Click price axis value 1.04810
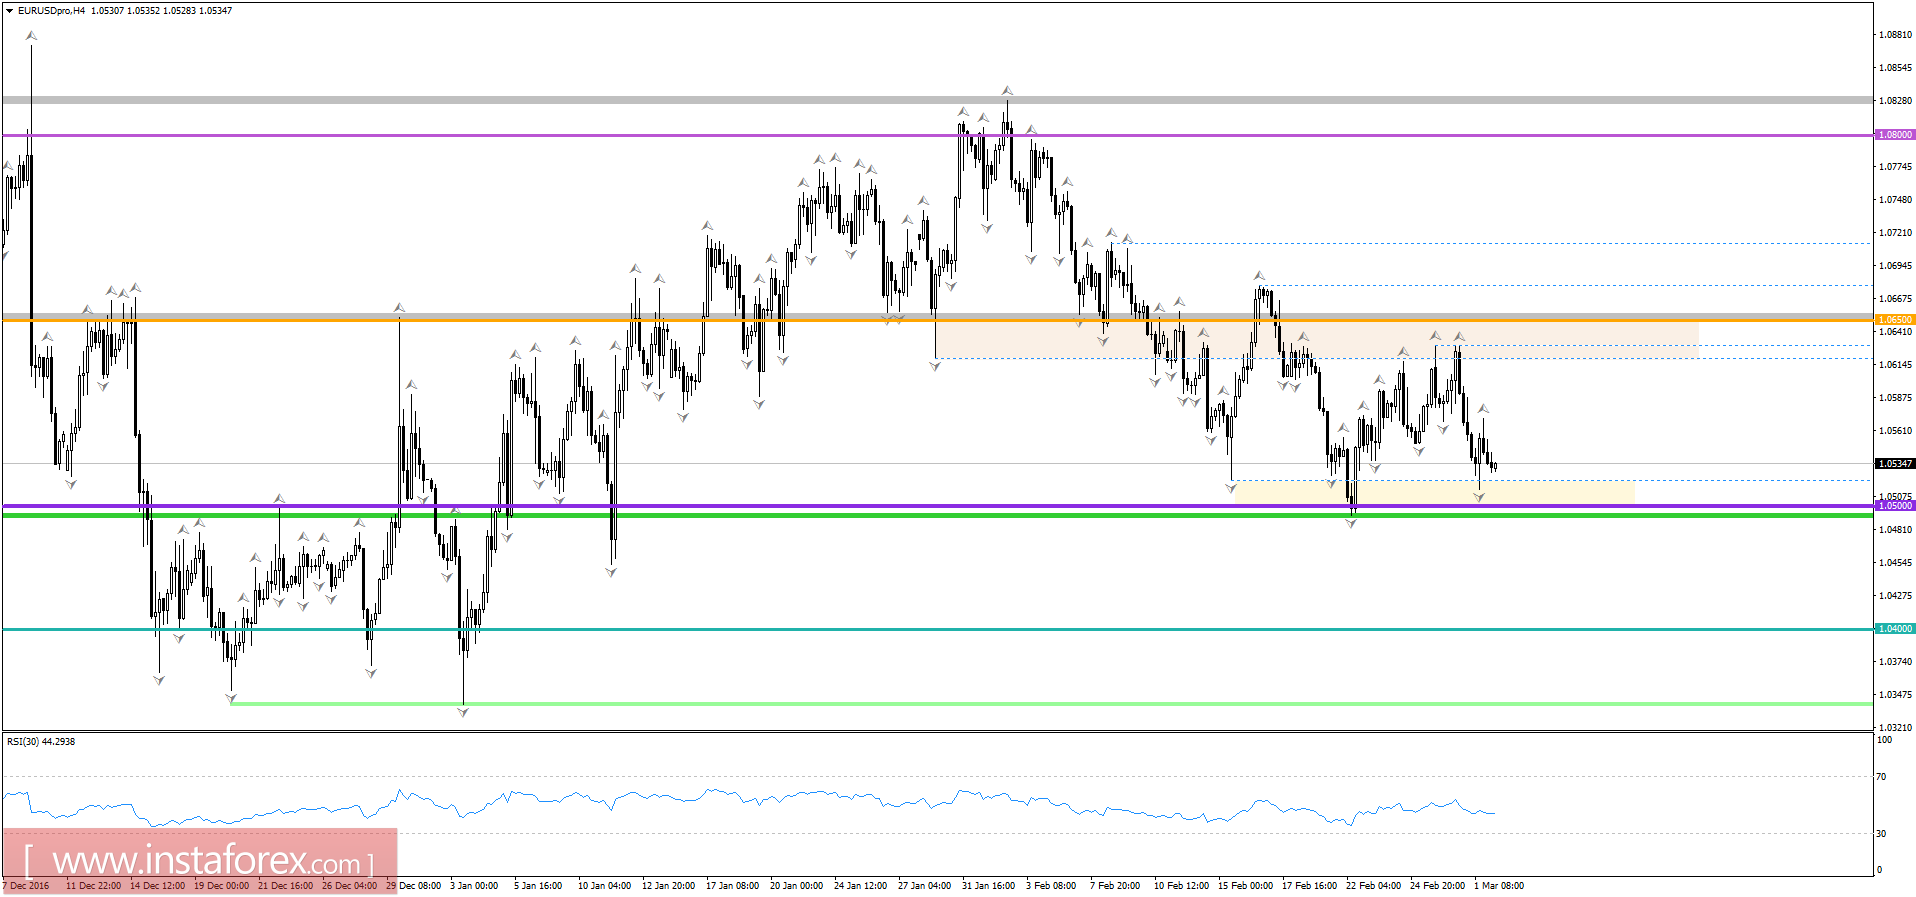Image resolution: width=1916 pixels, height=897 pixels. (1895, 530)
